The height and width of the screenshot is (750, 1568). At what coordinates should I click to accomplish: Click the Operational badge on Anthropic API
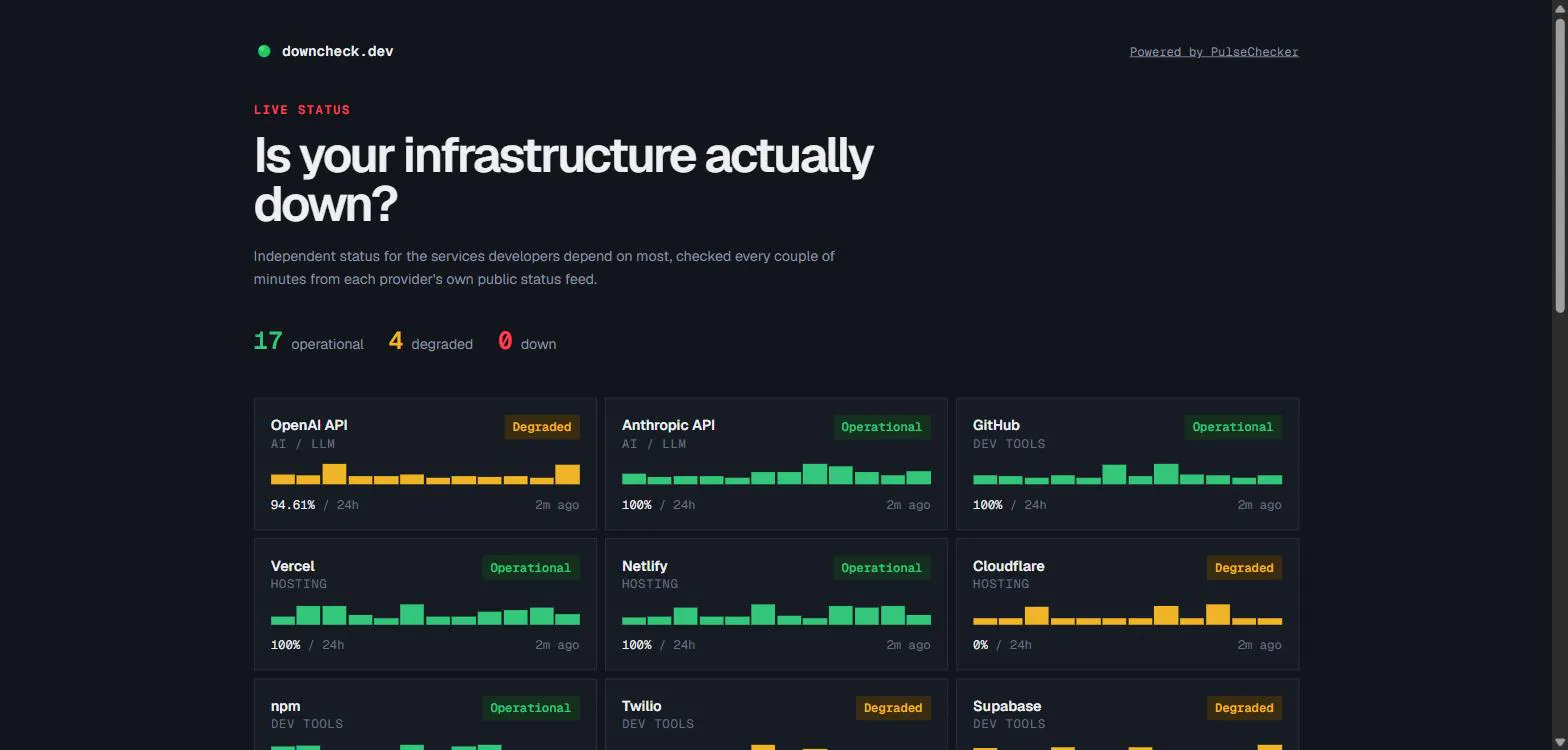881,427
